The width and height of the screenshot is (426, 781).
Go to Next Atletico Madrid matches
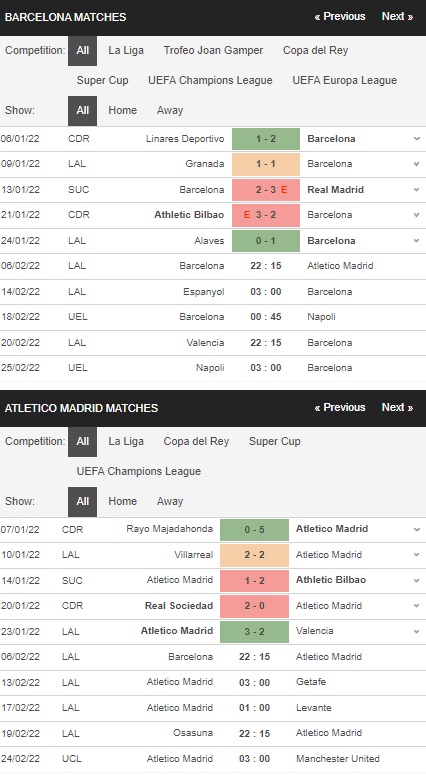(x=397, y=407)
